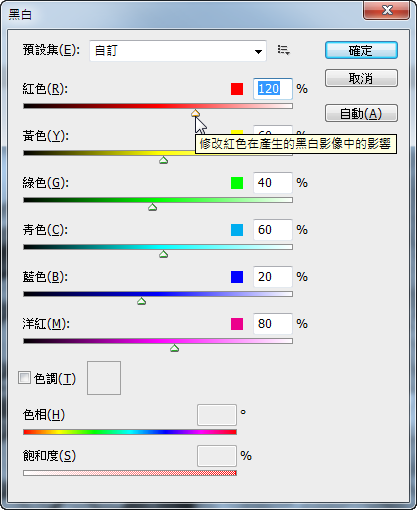
Task: Click the dropdown arrow of 自訂 preset
Action: coord(258,52)
